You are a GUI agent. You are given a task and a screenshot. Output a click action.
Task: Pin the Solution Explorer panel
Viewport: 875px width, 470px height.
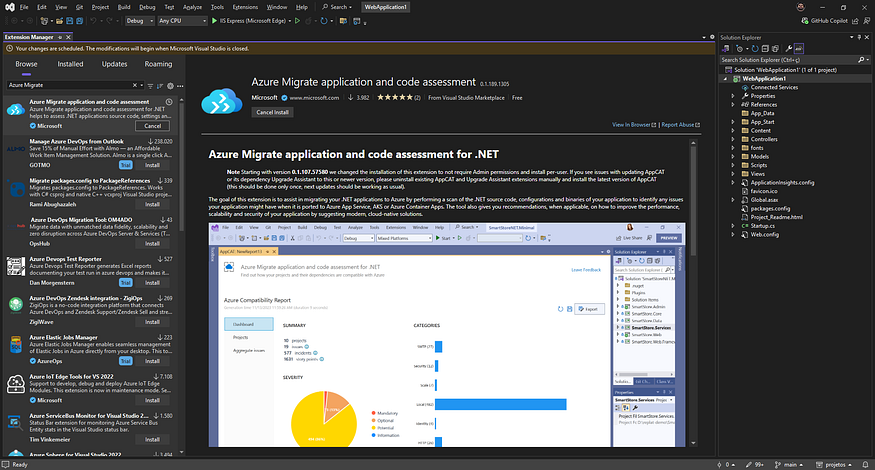(x=859, y=37)
